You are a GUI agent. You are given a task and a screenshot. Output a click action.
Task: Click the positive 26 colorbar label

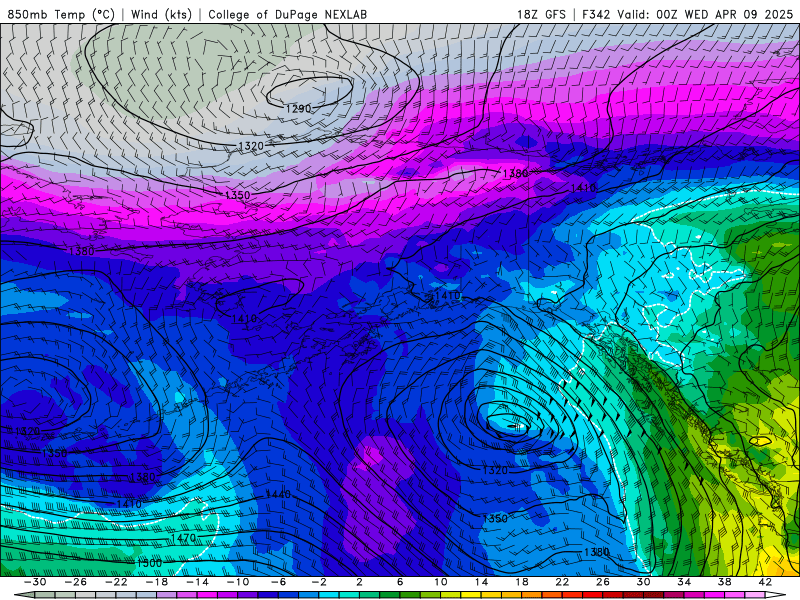603,582
